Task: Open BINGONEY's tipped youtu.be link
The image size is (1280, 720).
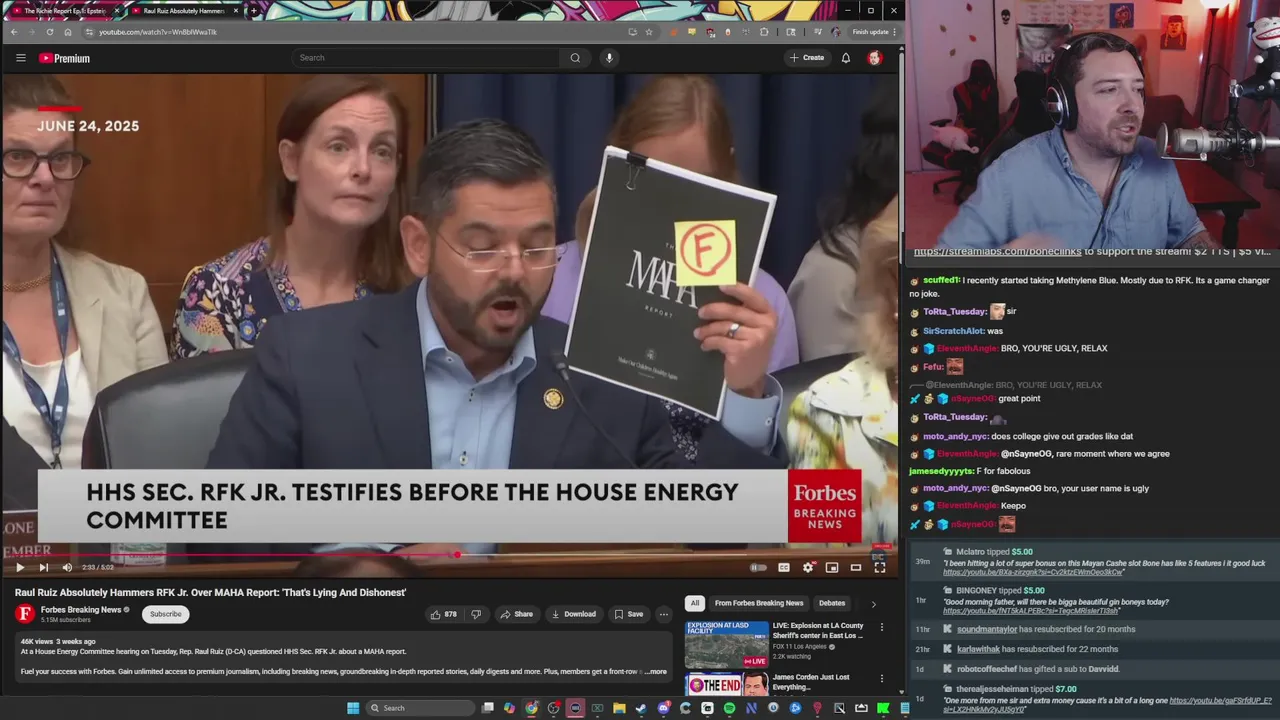Action: (1031, 611)
